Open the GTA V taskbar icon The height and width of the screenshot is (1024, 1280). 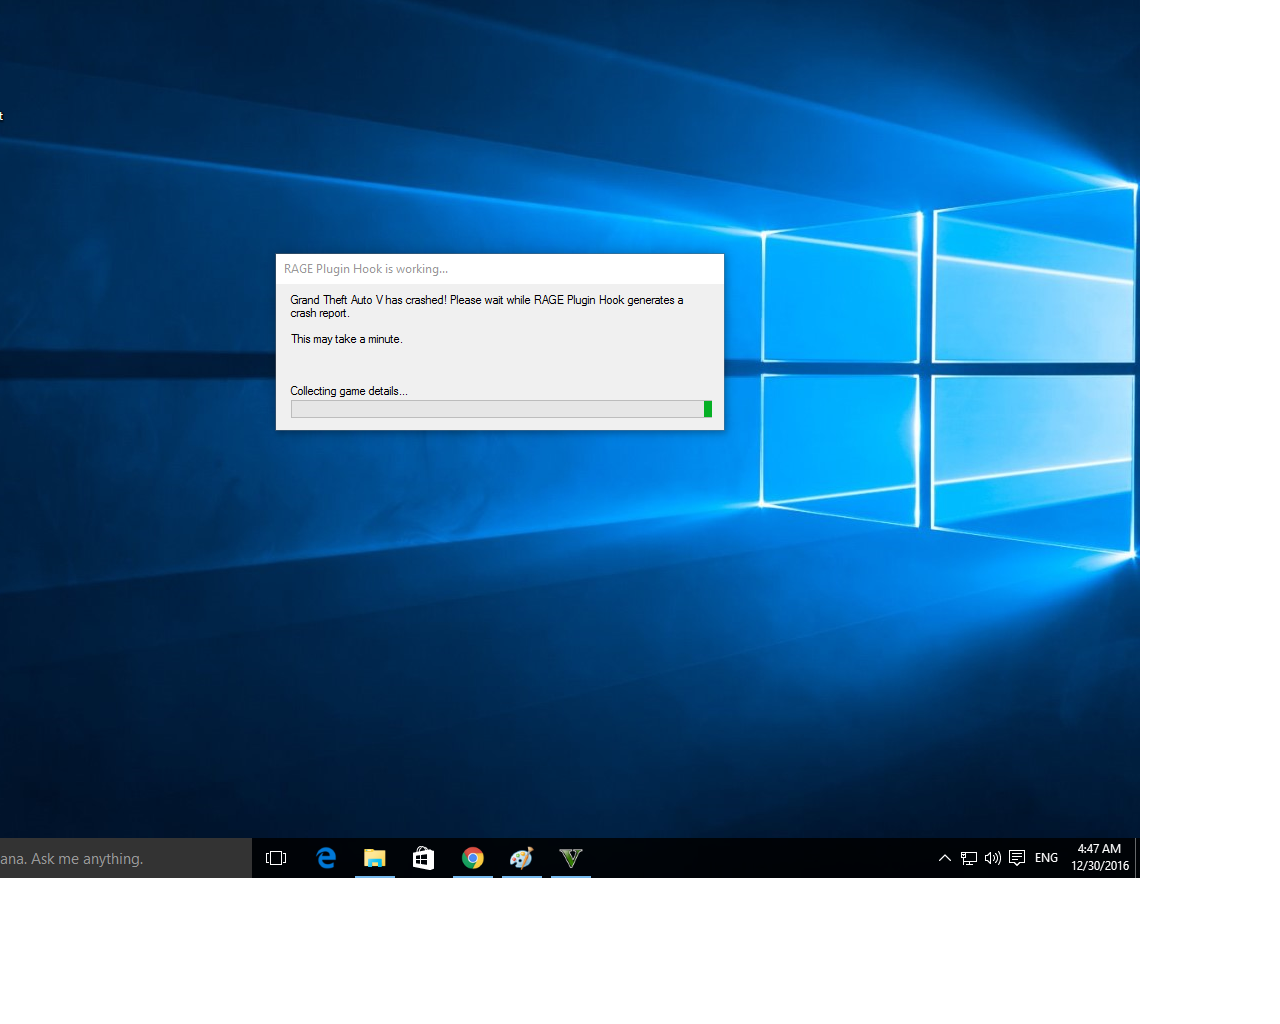pyautogui.click(x=570, y=858)
